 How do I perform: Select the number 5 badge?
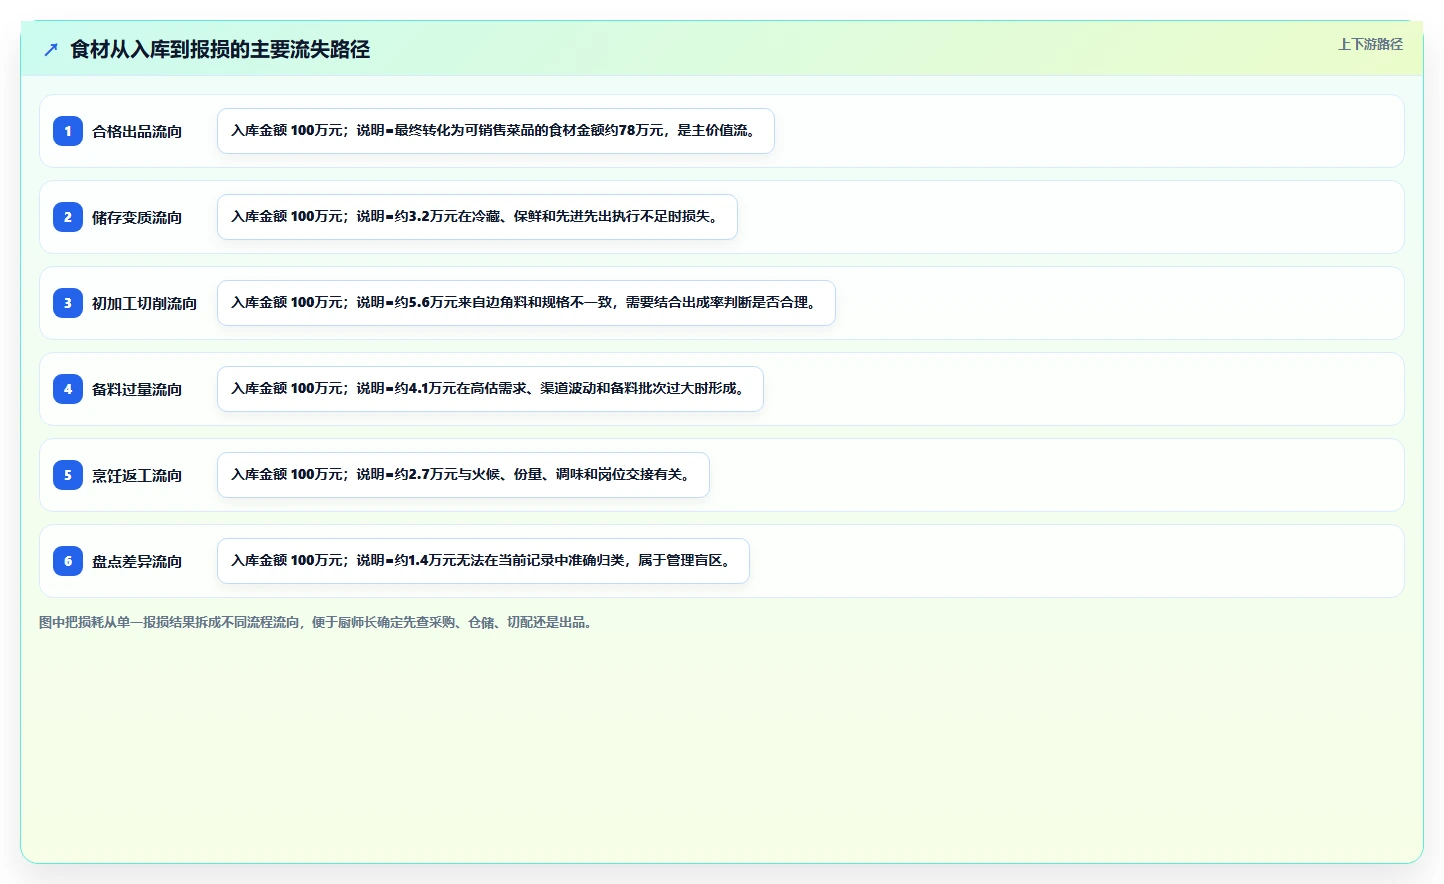pyautogui.click(x=68, y=475)
